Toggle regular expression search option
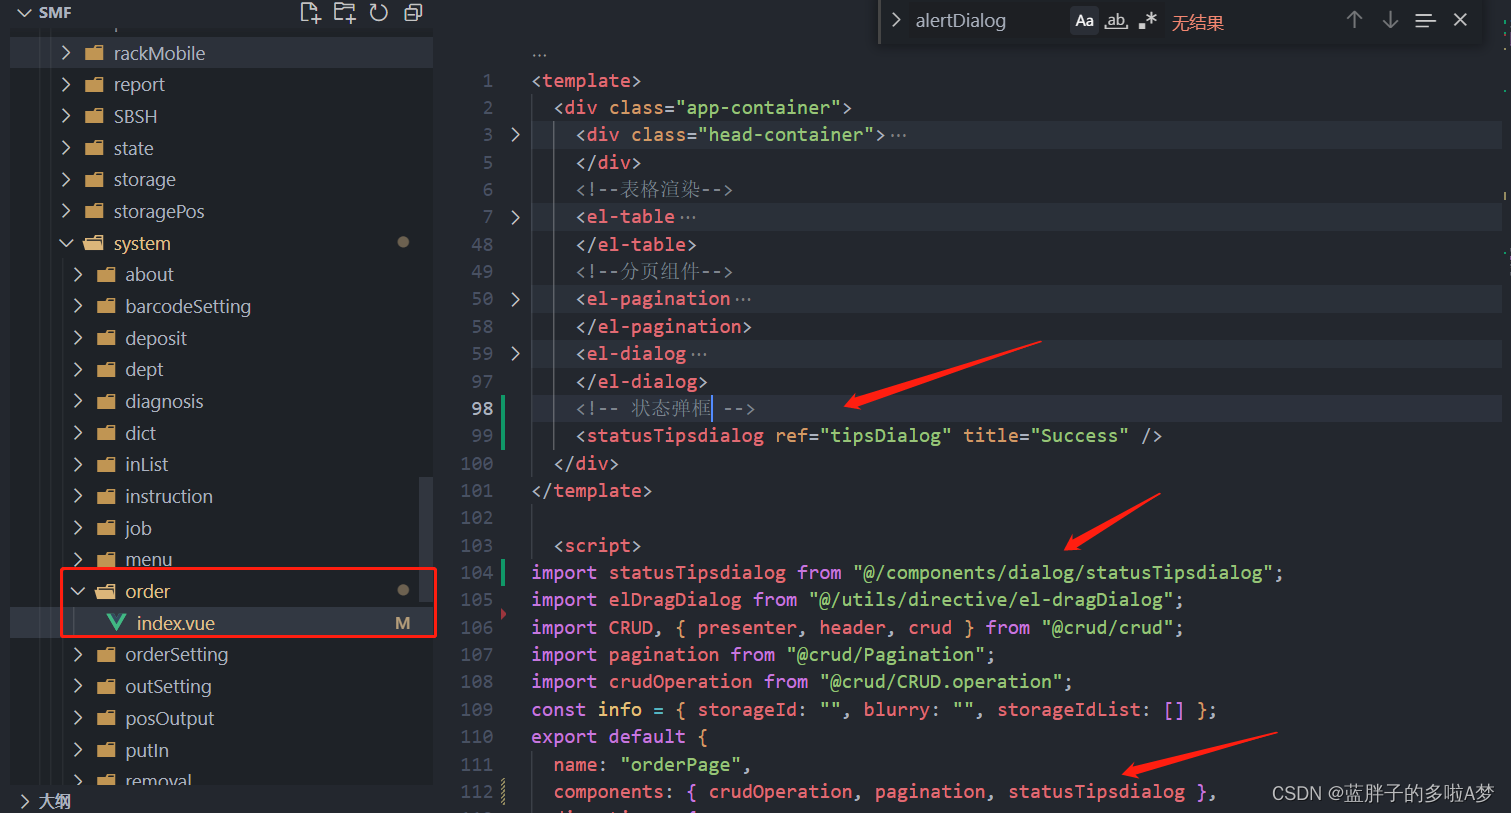Image resolution: width=1511 pixels, height=813 pixels. click(x=1148, y=21)
